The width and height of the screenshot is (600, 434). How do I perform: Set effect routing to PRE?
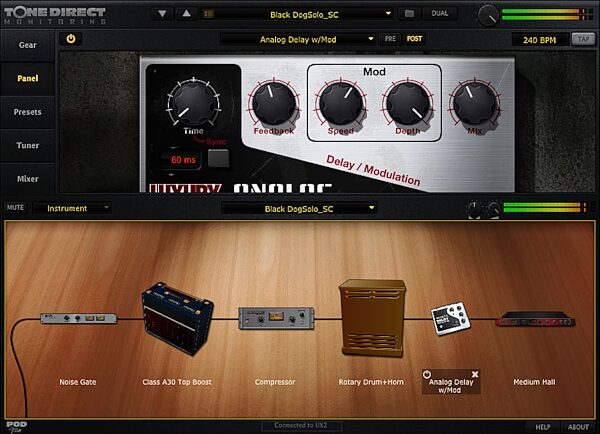click(390, 39)
